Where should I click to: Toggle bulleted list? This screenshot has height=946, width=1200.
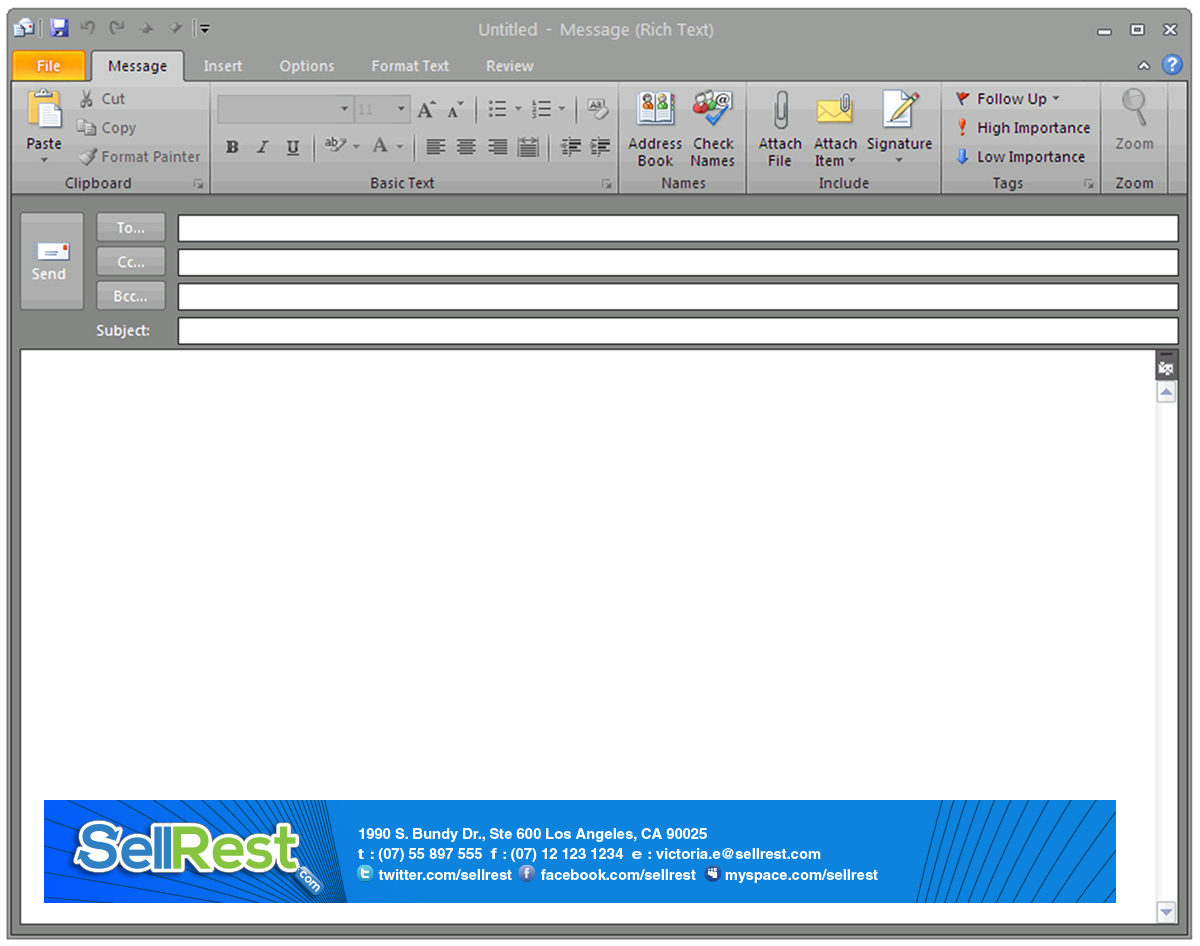tap(497, 109)
